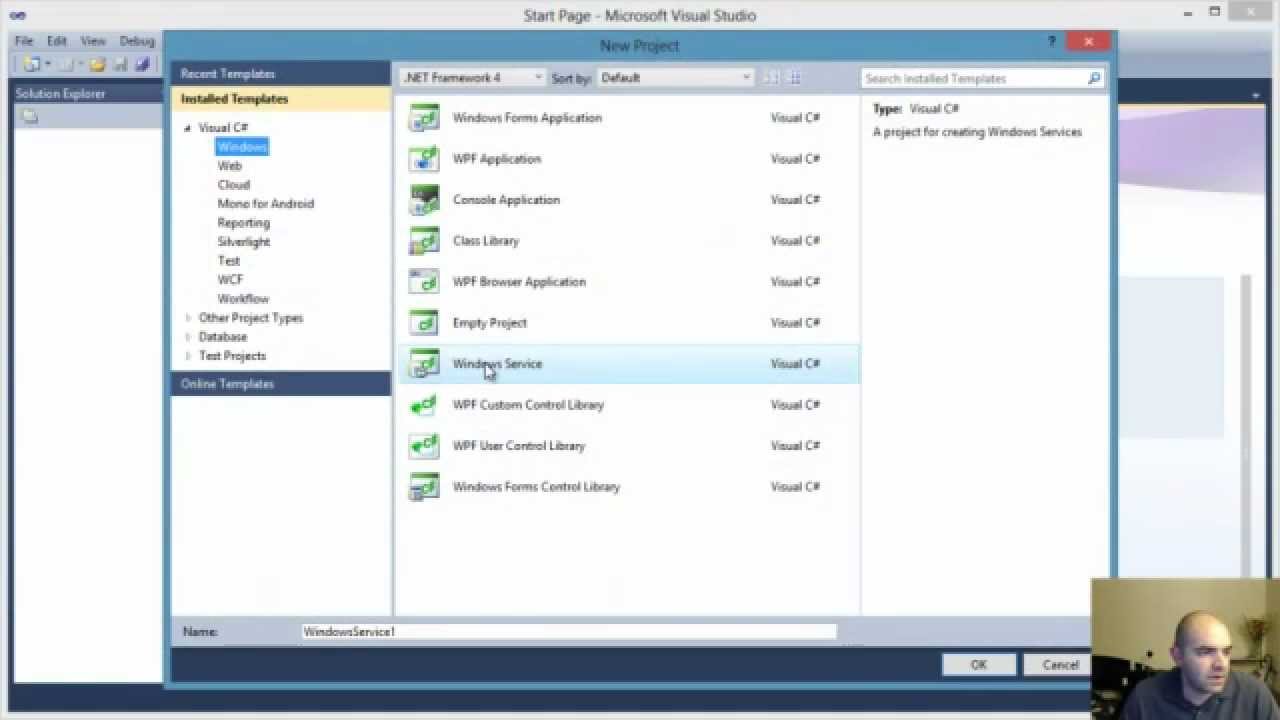Click the Add New Item toolbar icon
Viewport: 1280px width, 720px height.
tap(65, 65)
